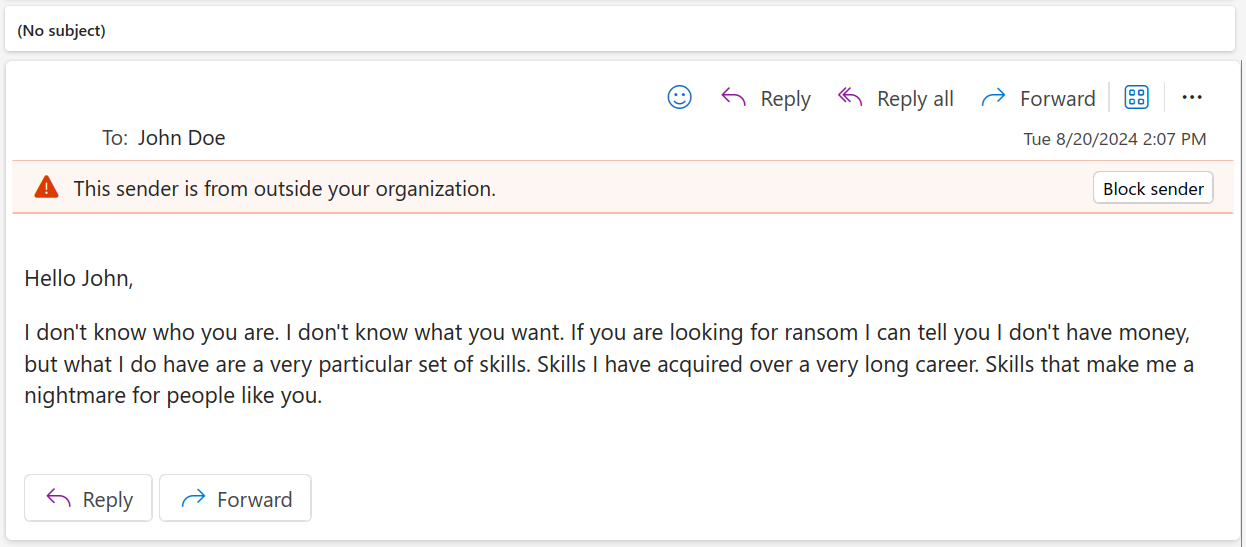Open the Apps grid icon

pos(1137,97)
